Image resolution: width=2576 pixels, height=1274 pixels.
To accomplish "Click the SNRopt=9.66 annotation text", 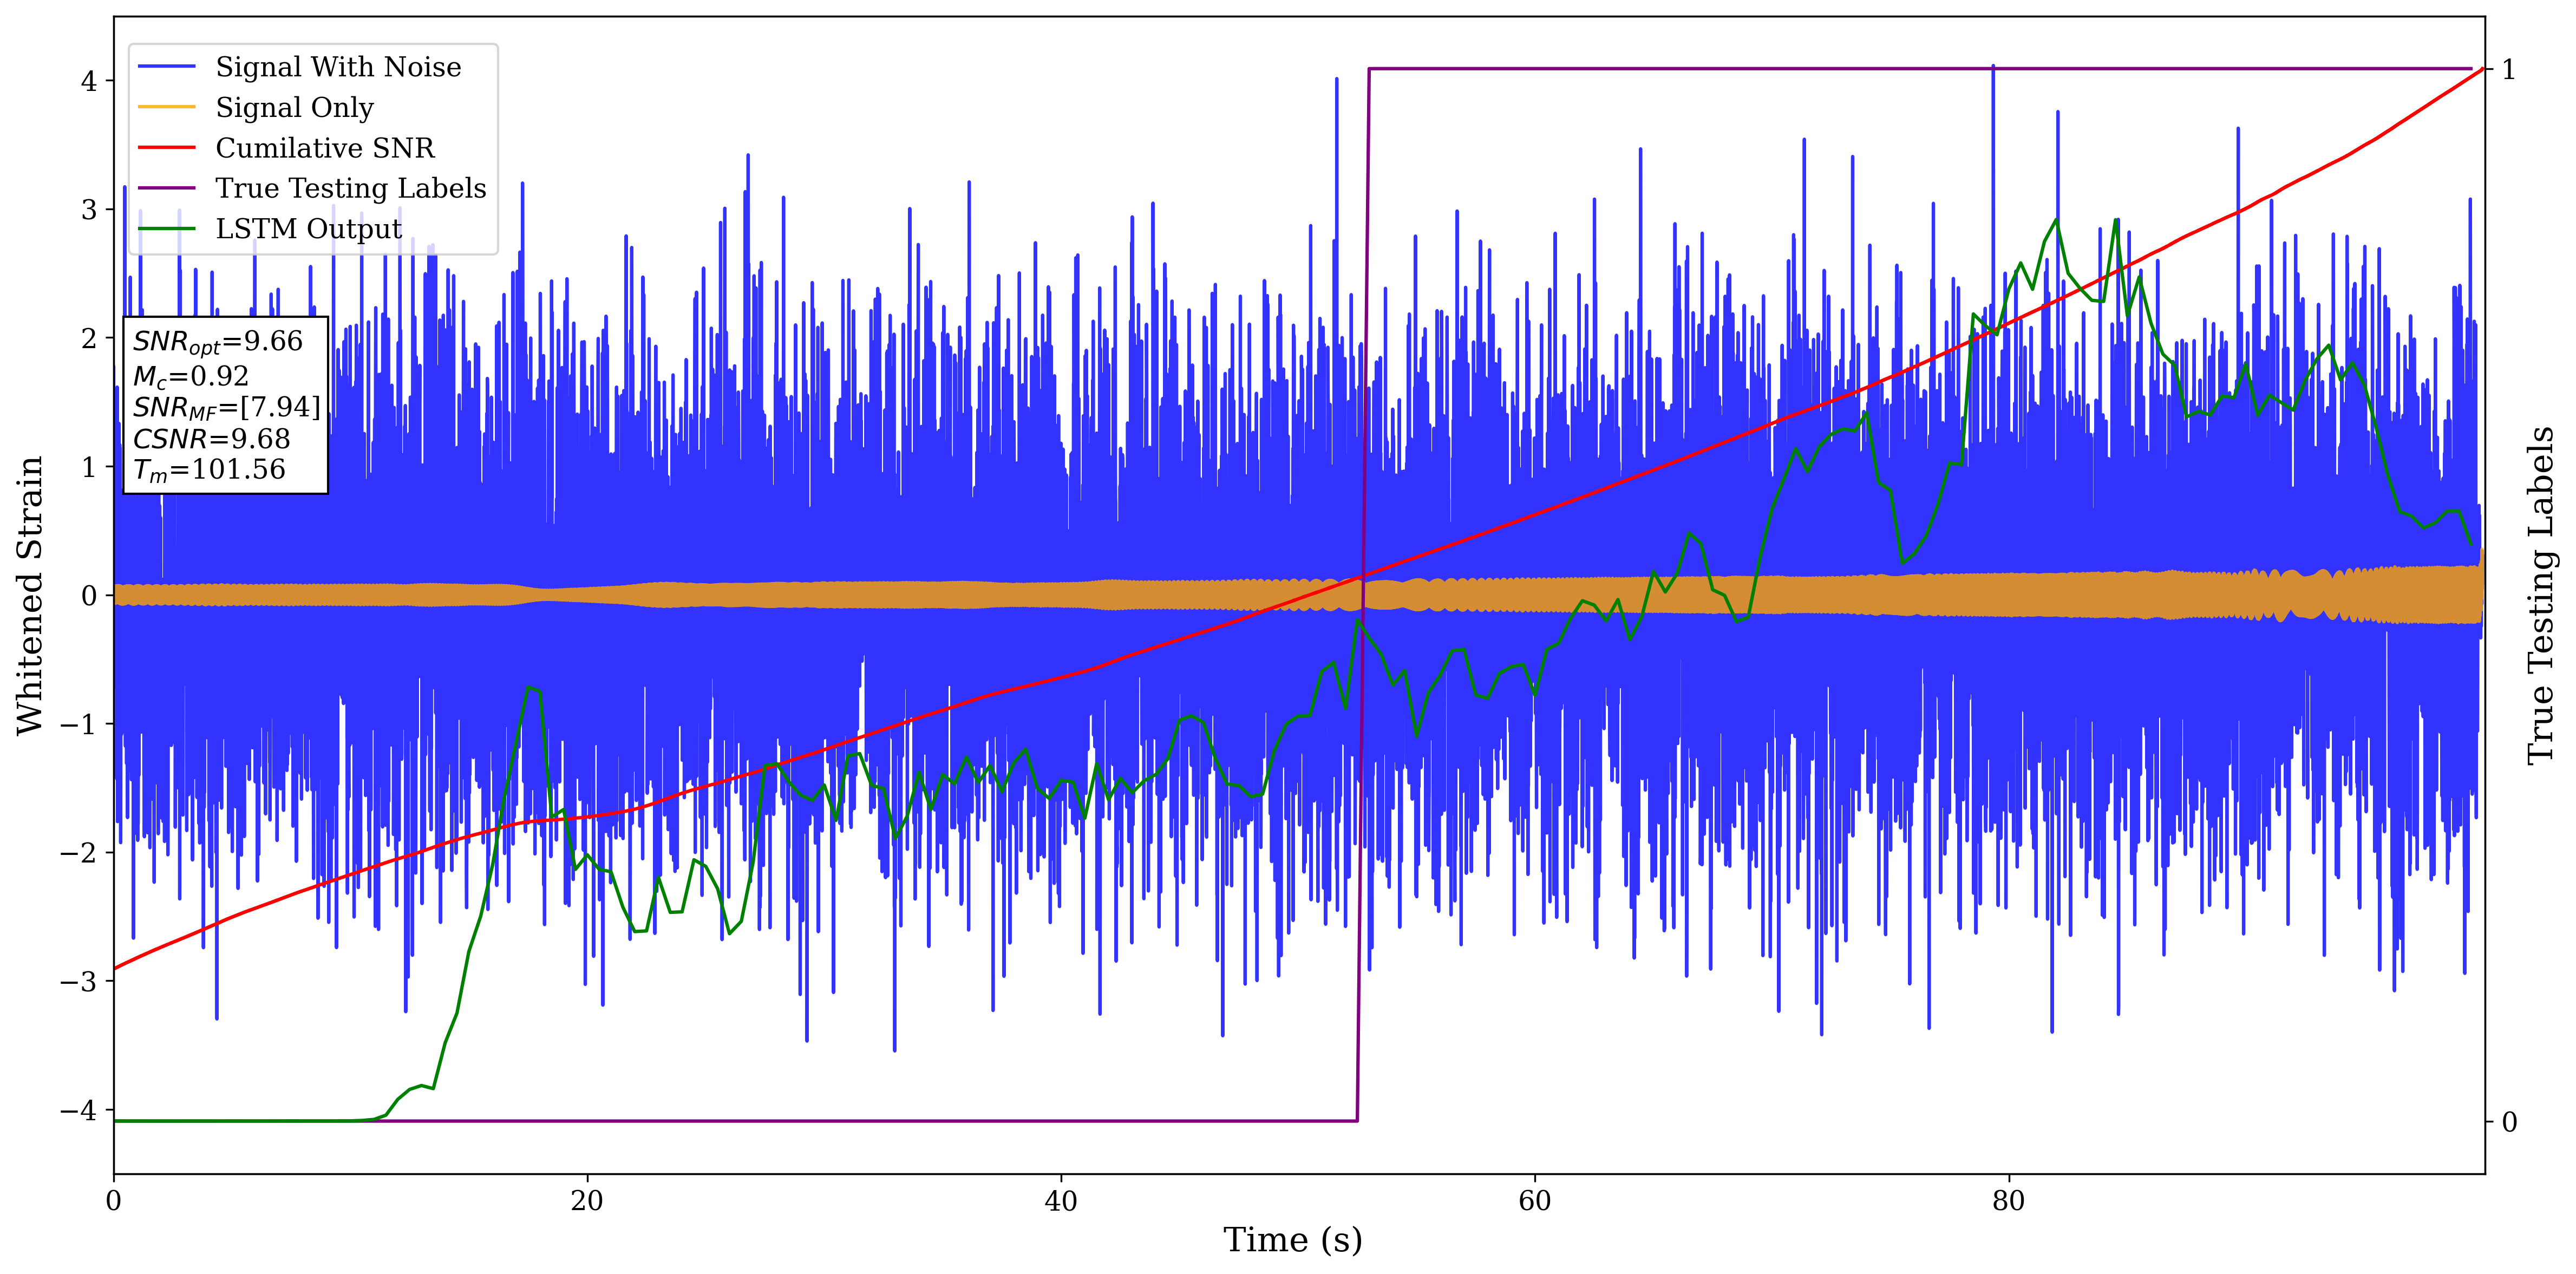I will 217,342.
